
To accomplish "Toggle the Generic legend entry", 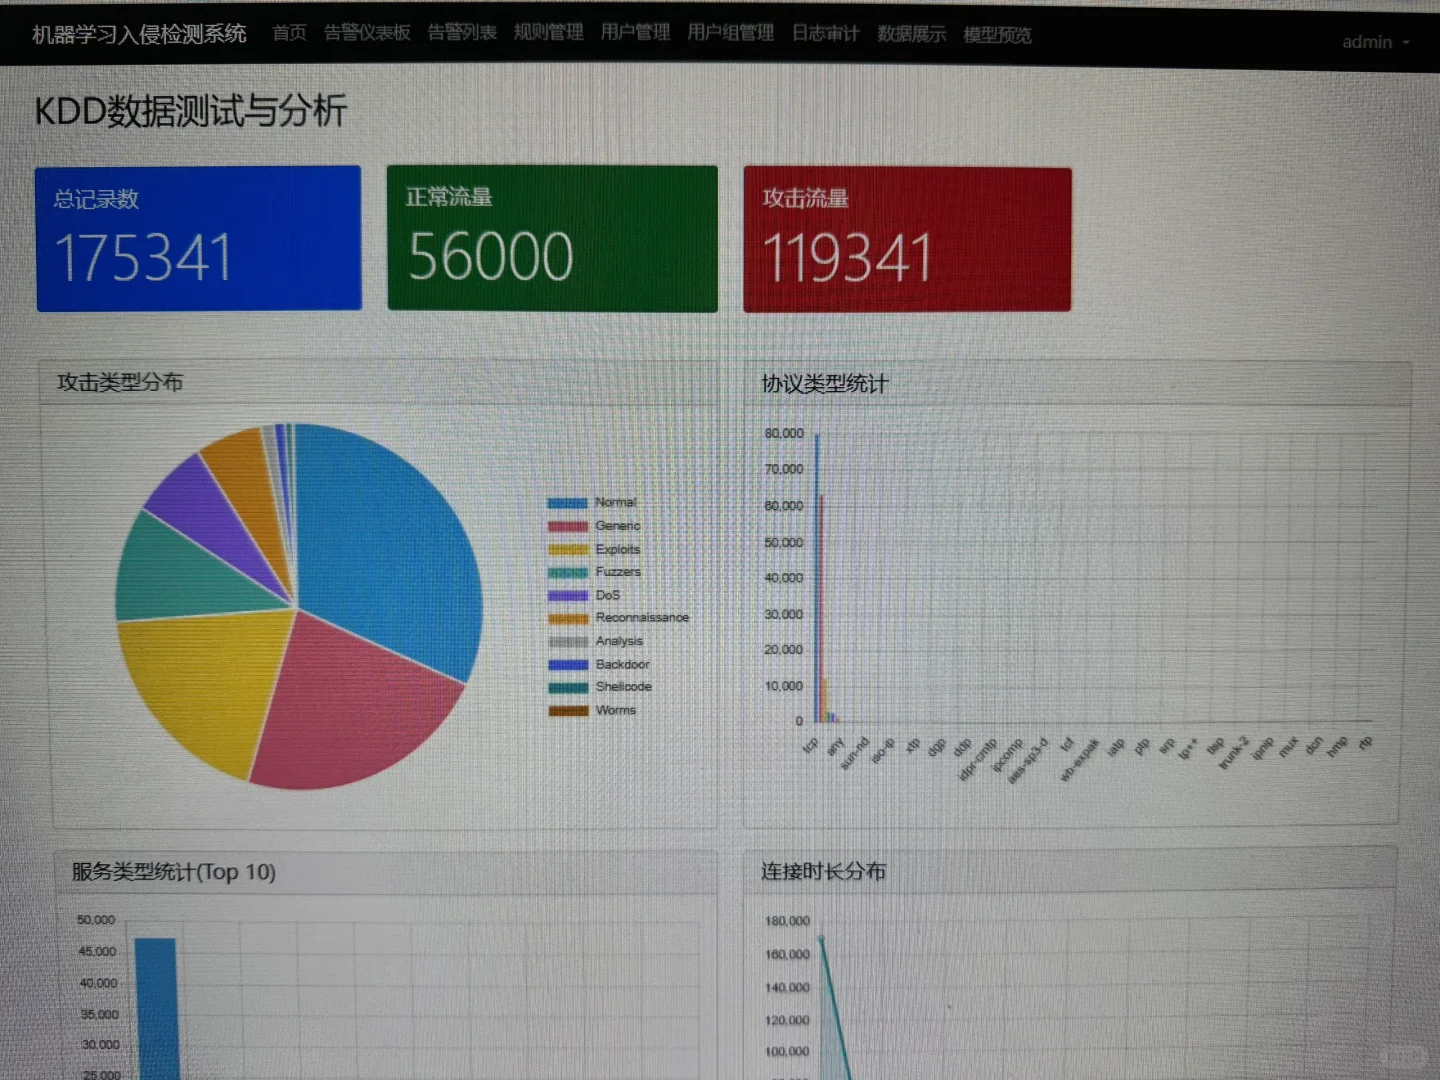I will point(595,526).
